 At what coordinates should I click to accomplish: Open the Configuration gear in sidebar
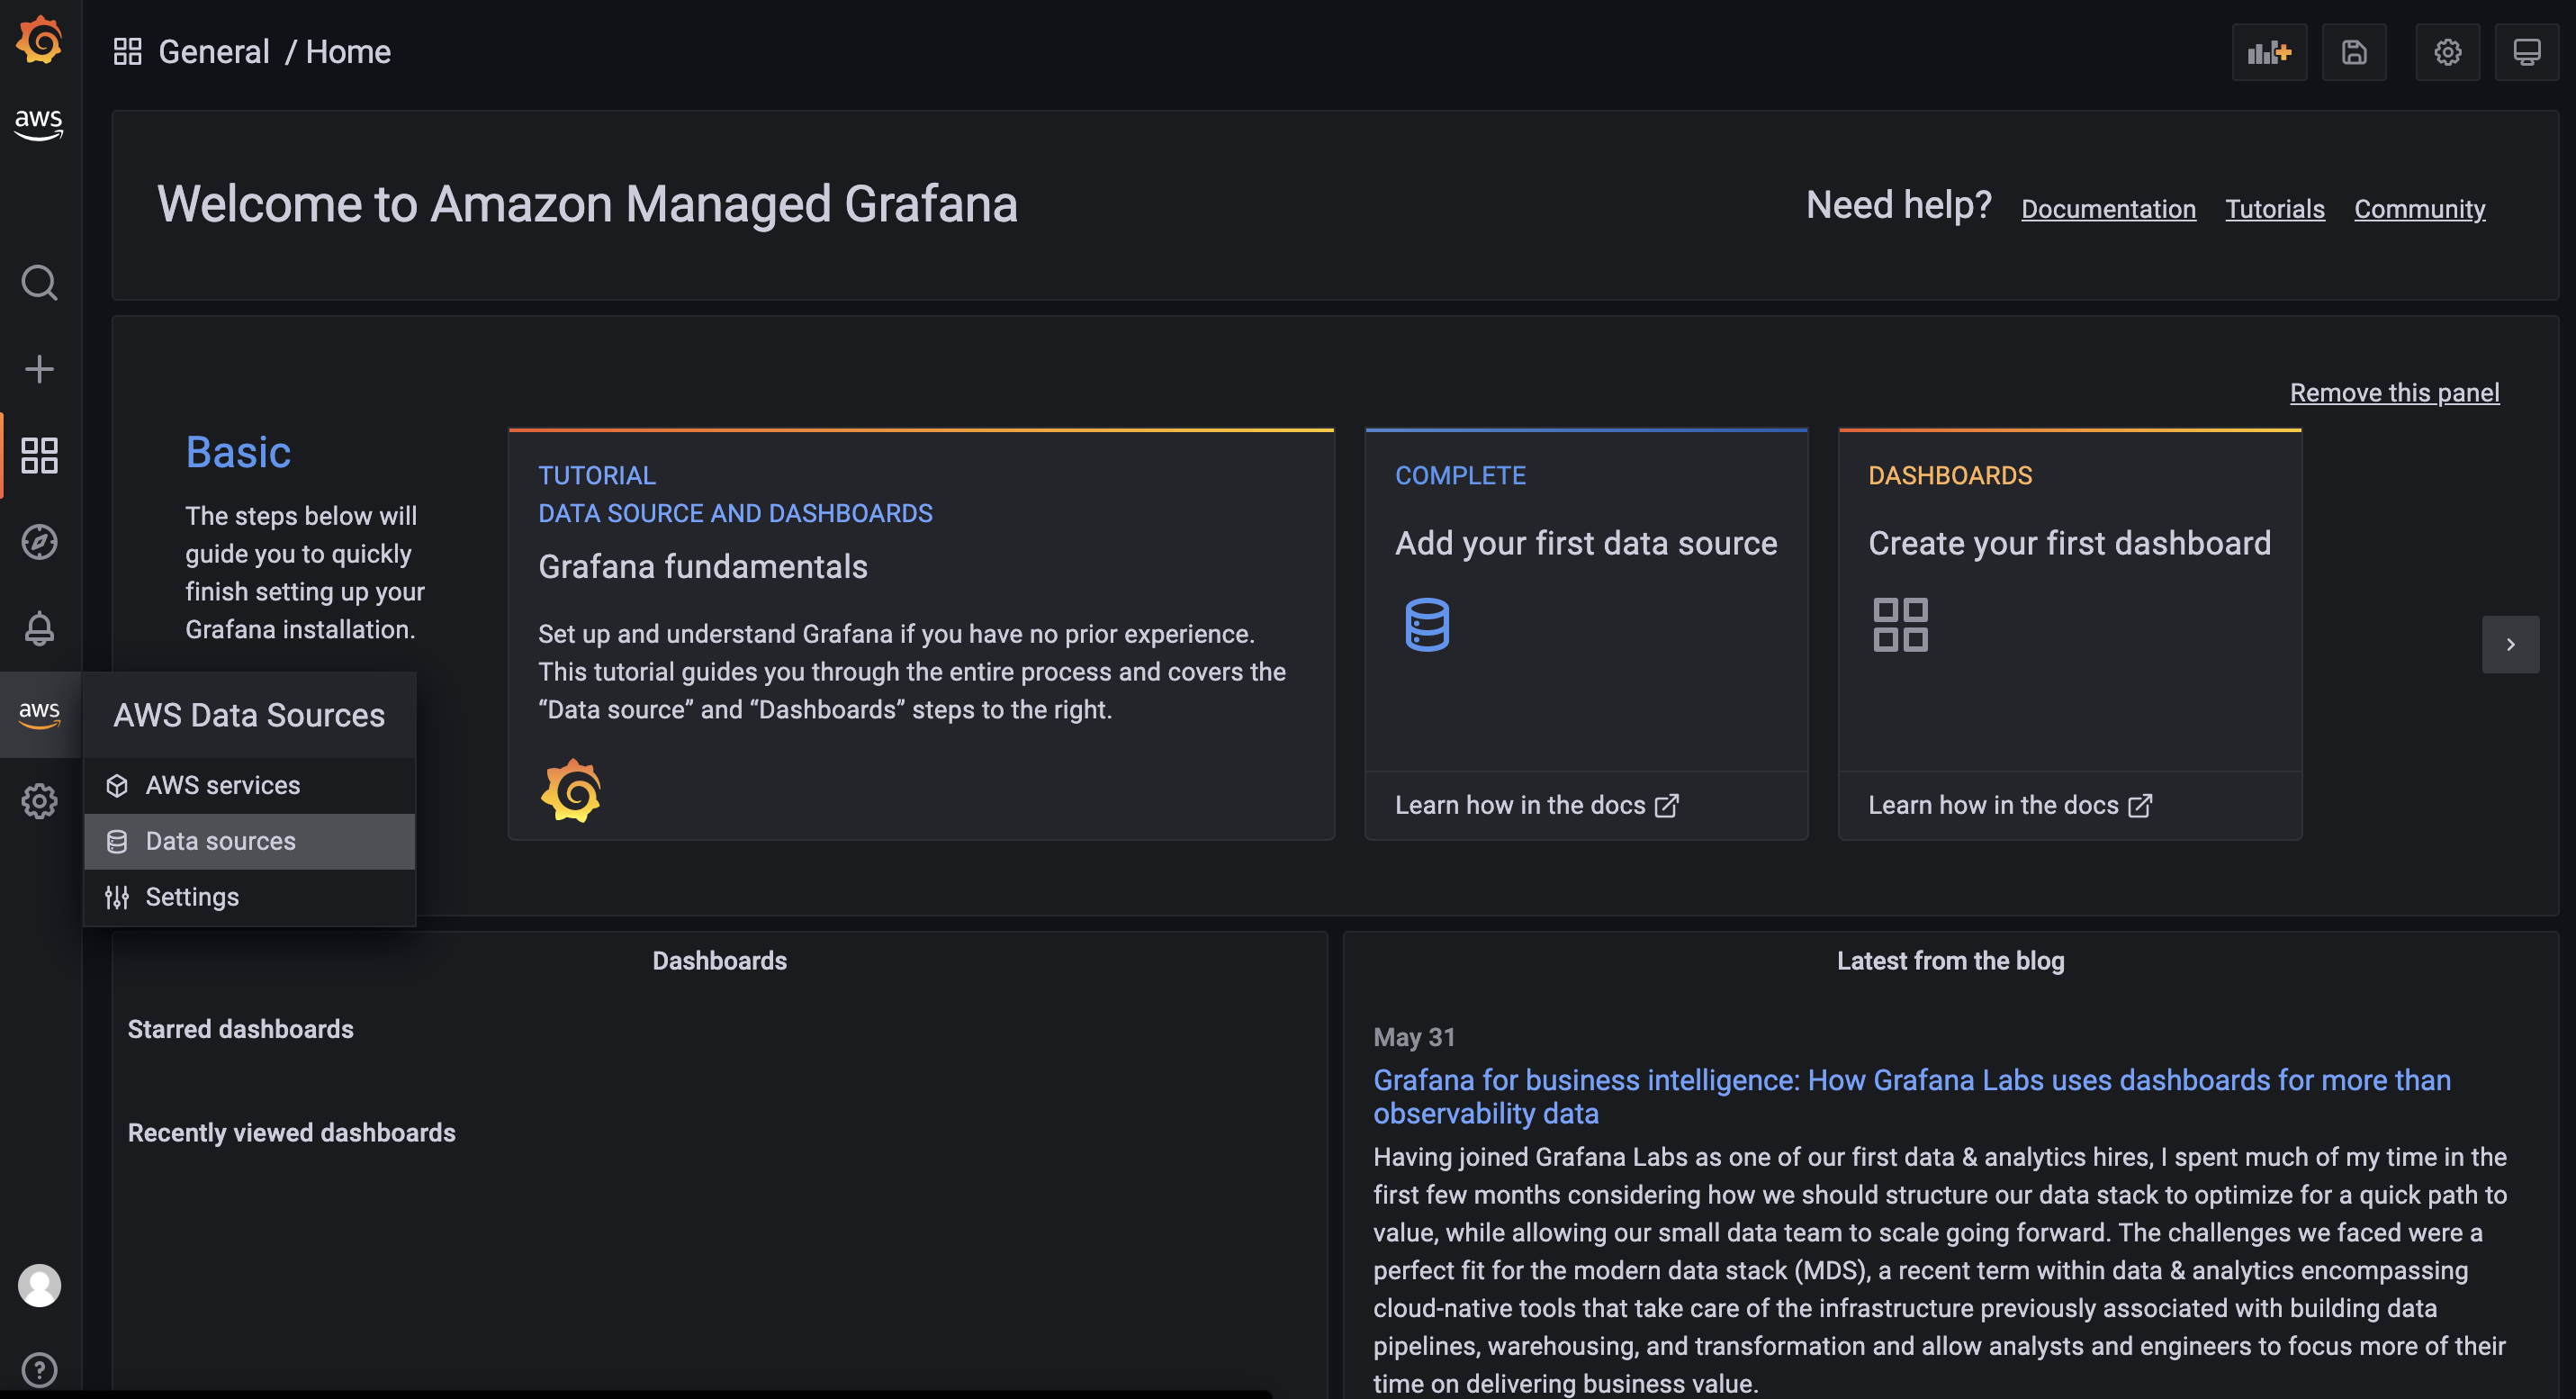(39, 801)
